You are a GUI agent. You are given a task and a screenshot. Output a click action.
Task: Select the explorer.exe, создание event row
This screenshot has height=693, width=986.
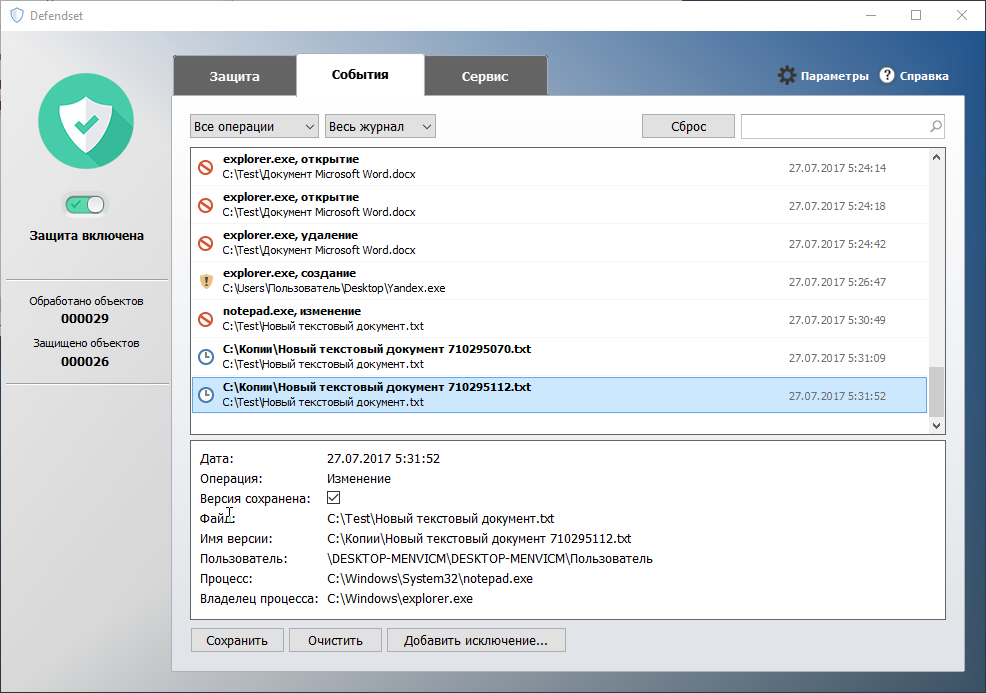point(559,280)
